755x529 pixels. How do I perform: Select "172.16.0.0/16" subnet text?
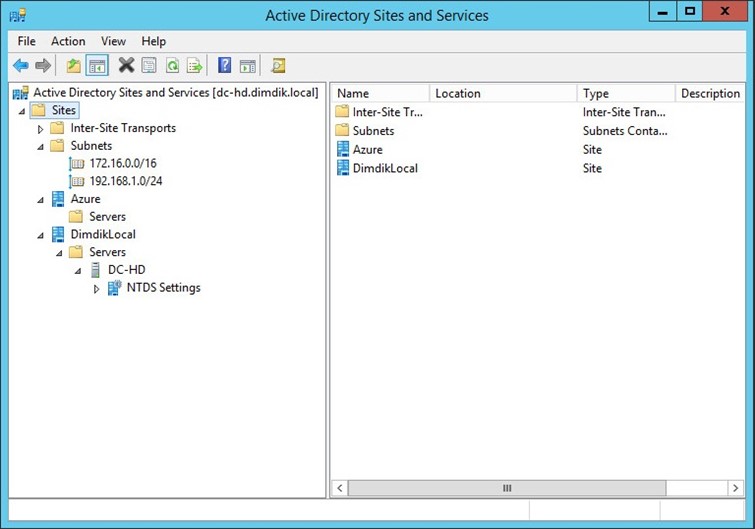[x=123, y=164]
